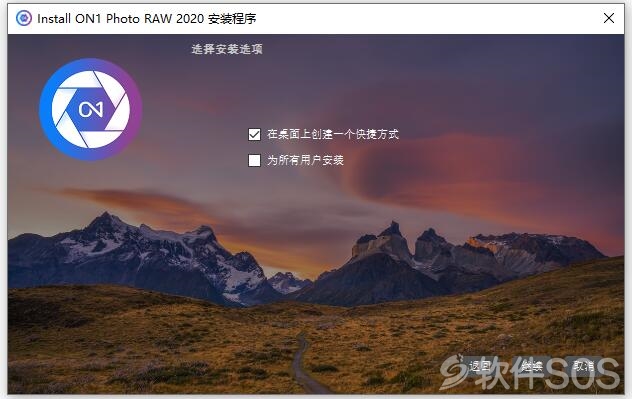This screenshot has width=632, height=399.
Task: Click the large ON1 aperture logo
Action: (x=91, y=109)
